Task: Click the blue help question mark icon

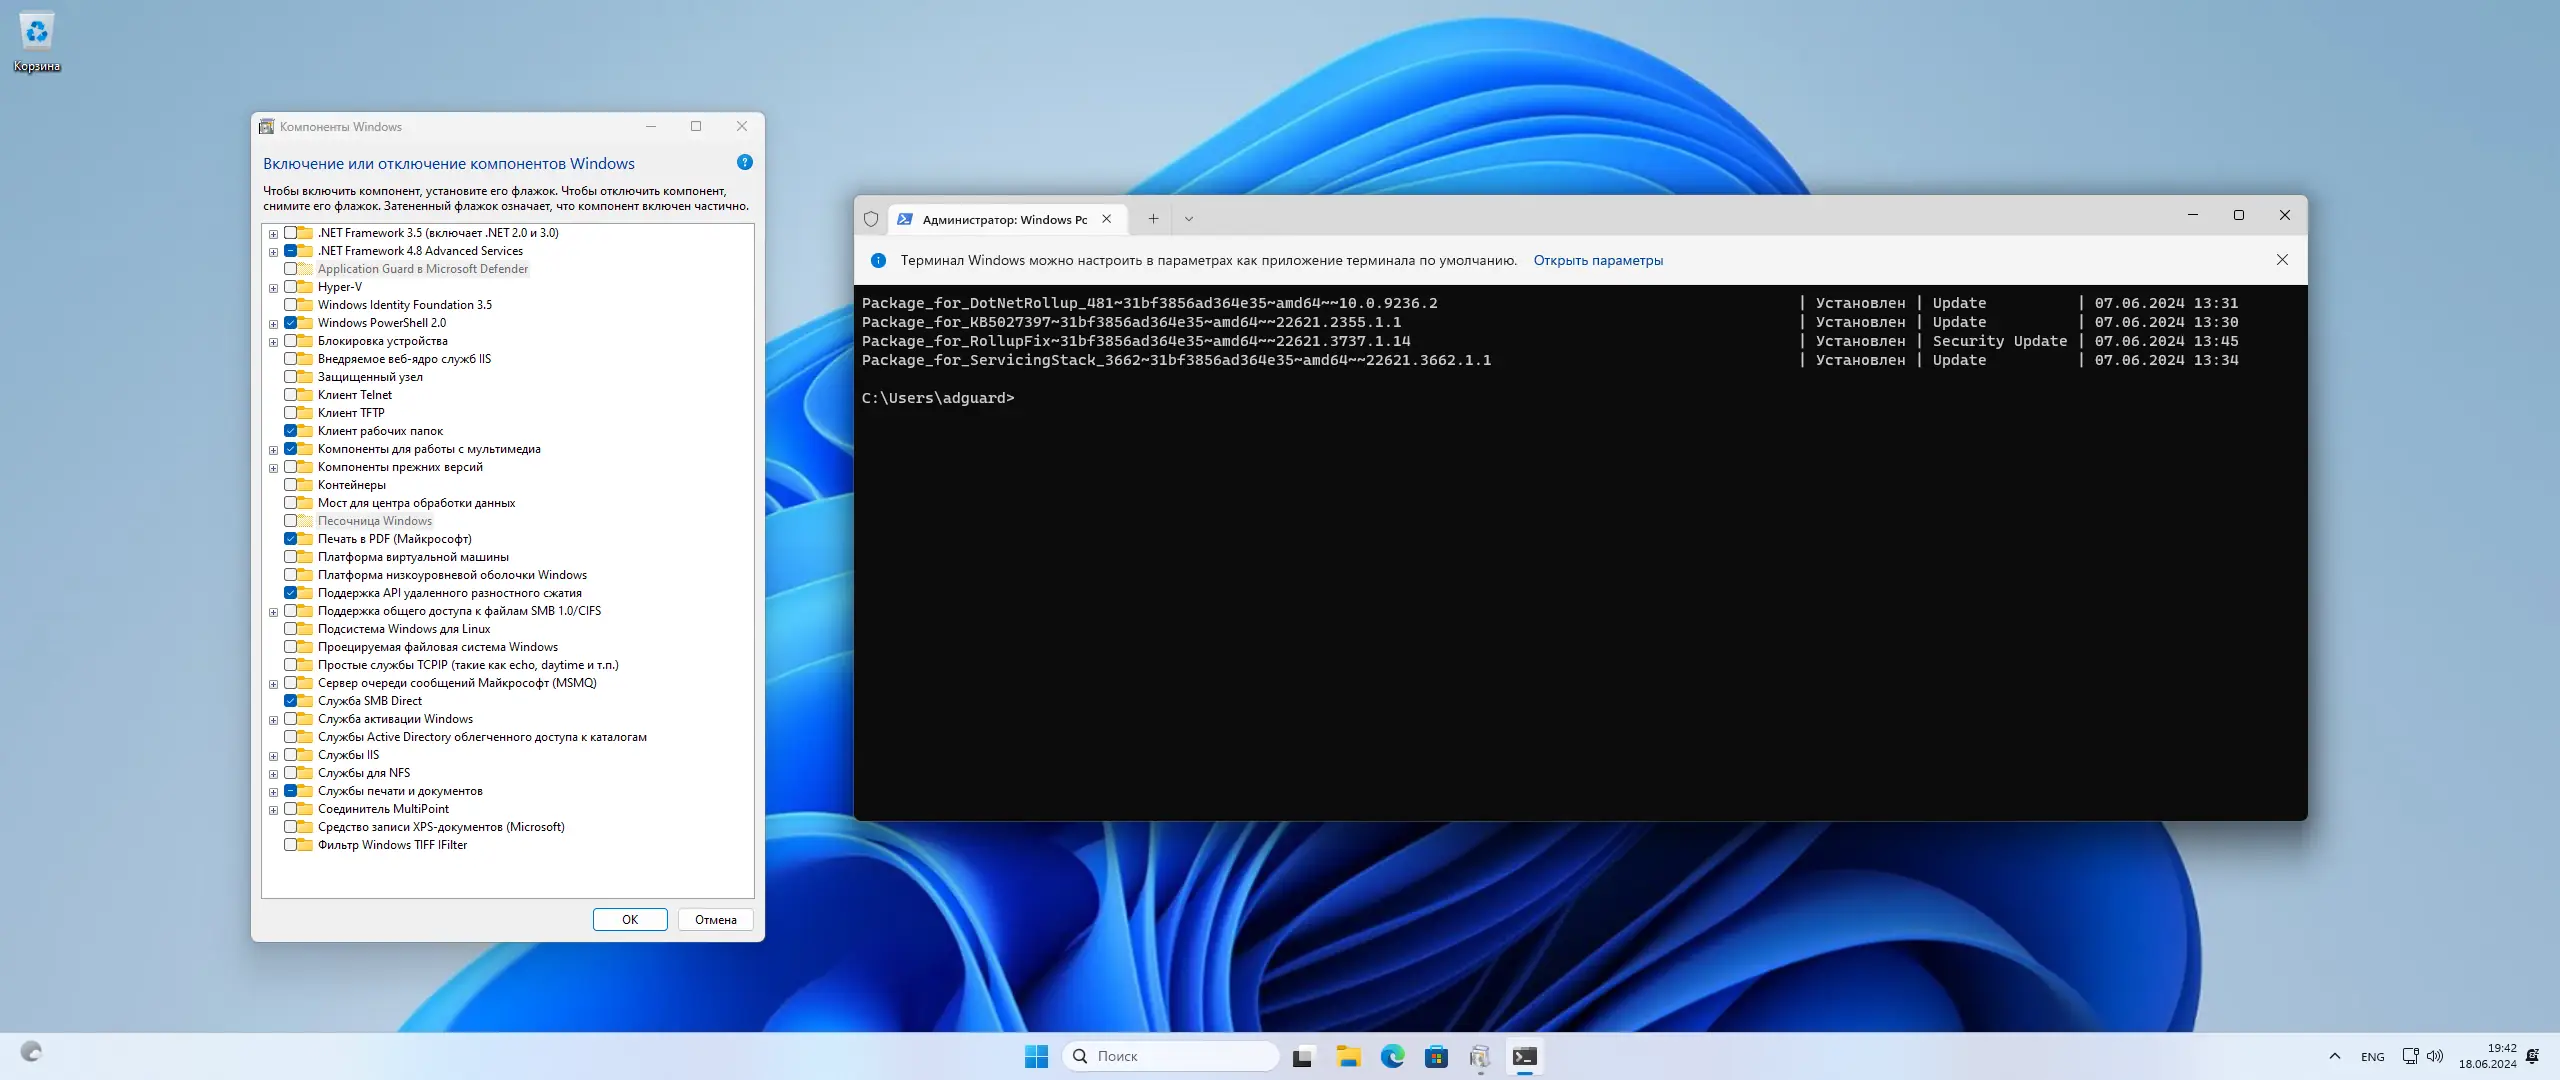Action: (x=744, y=162)
